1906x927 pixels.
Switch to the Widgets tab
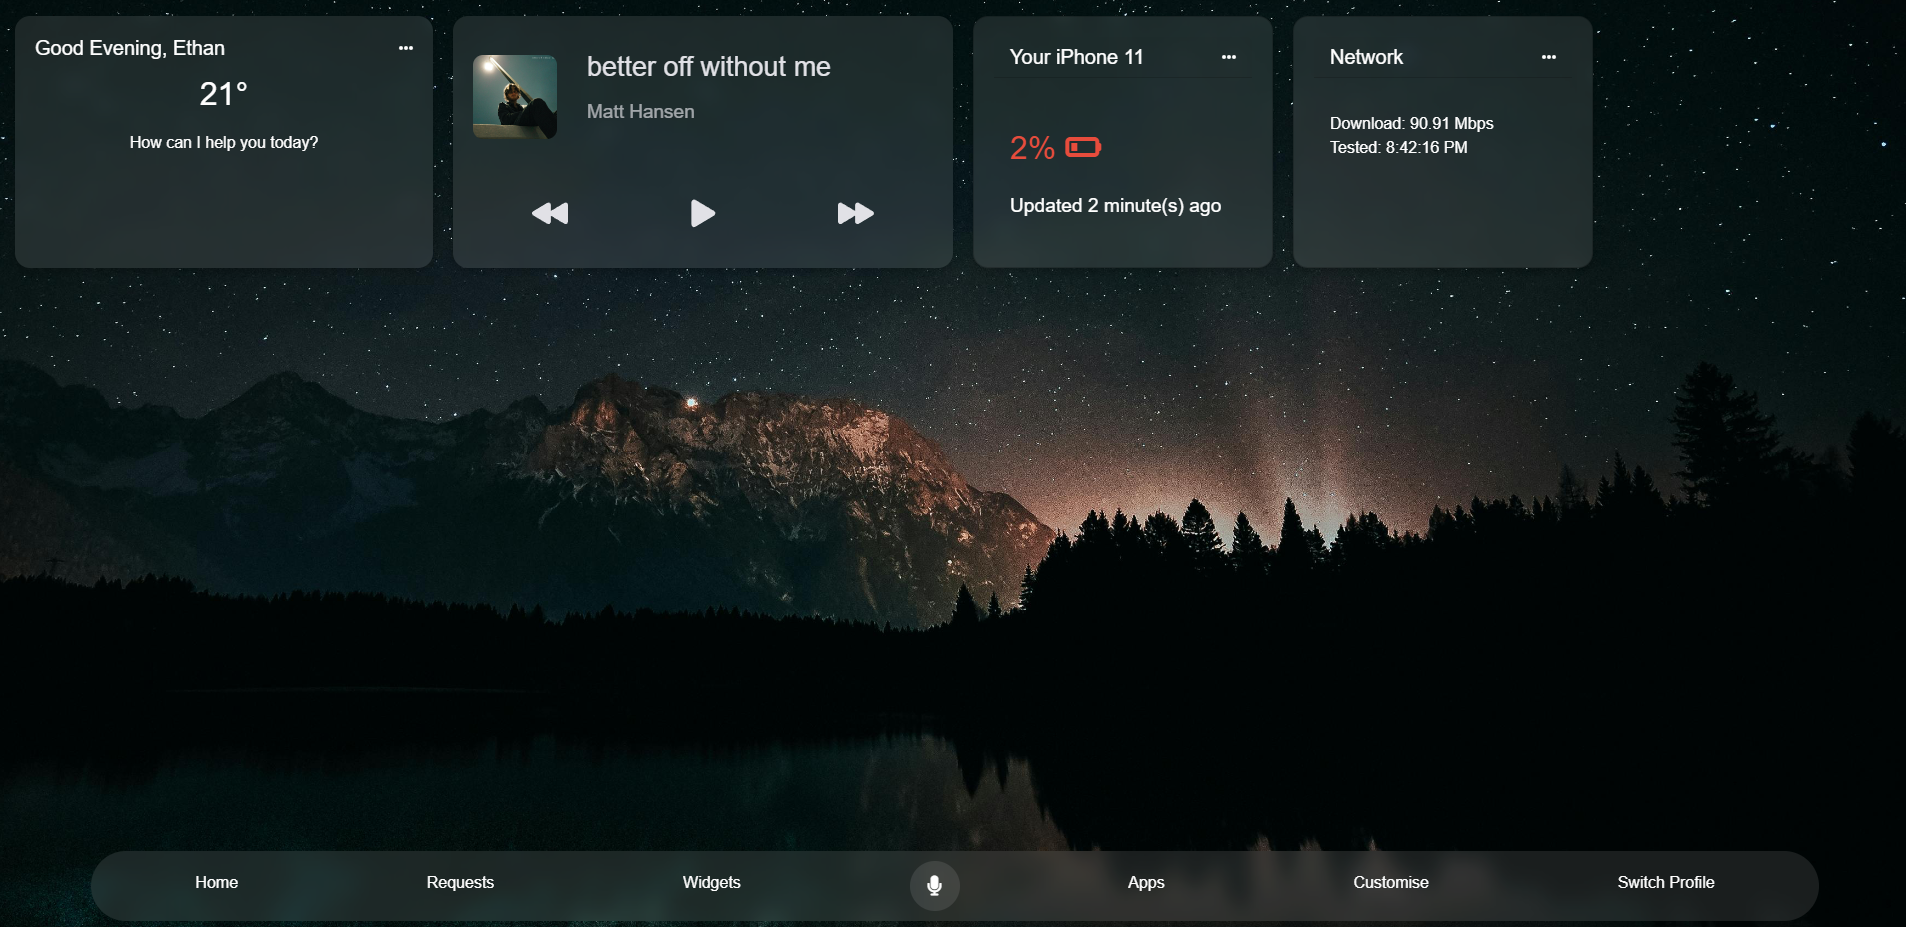tap(711, 882)
